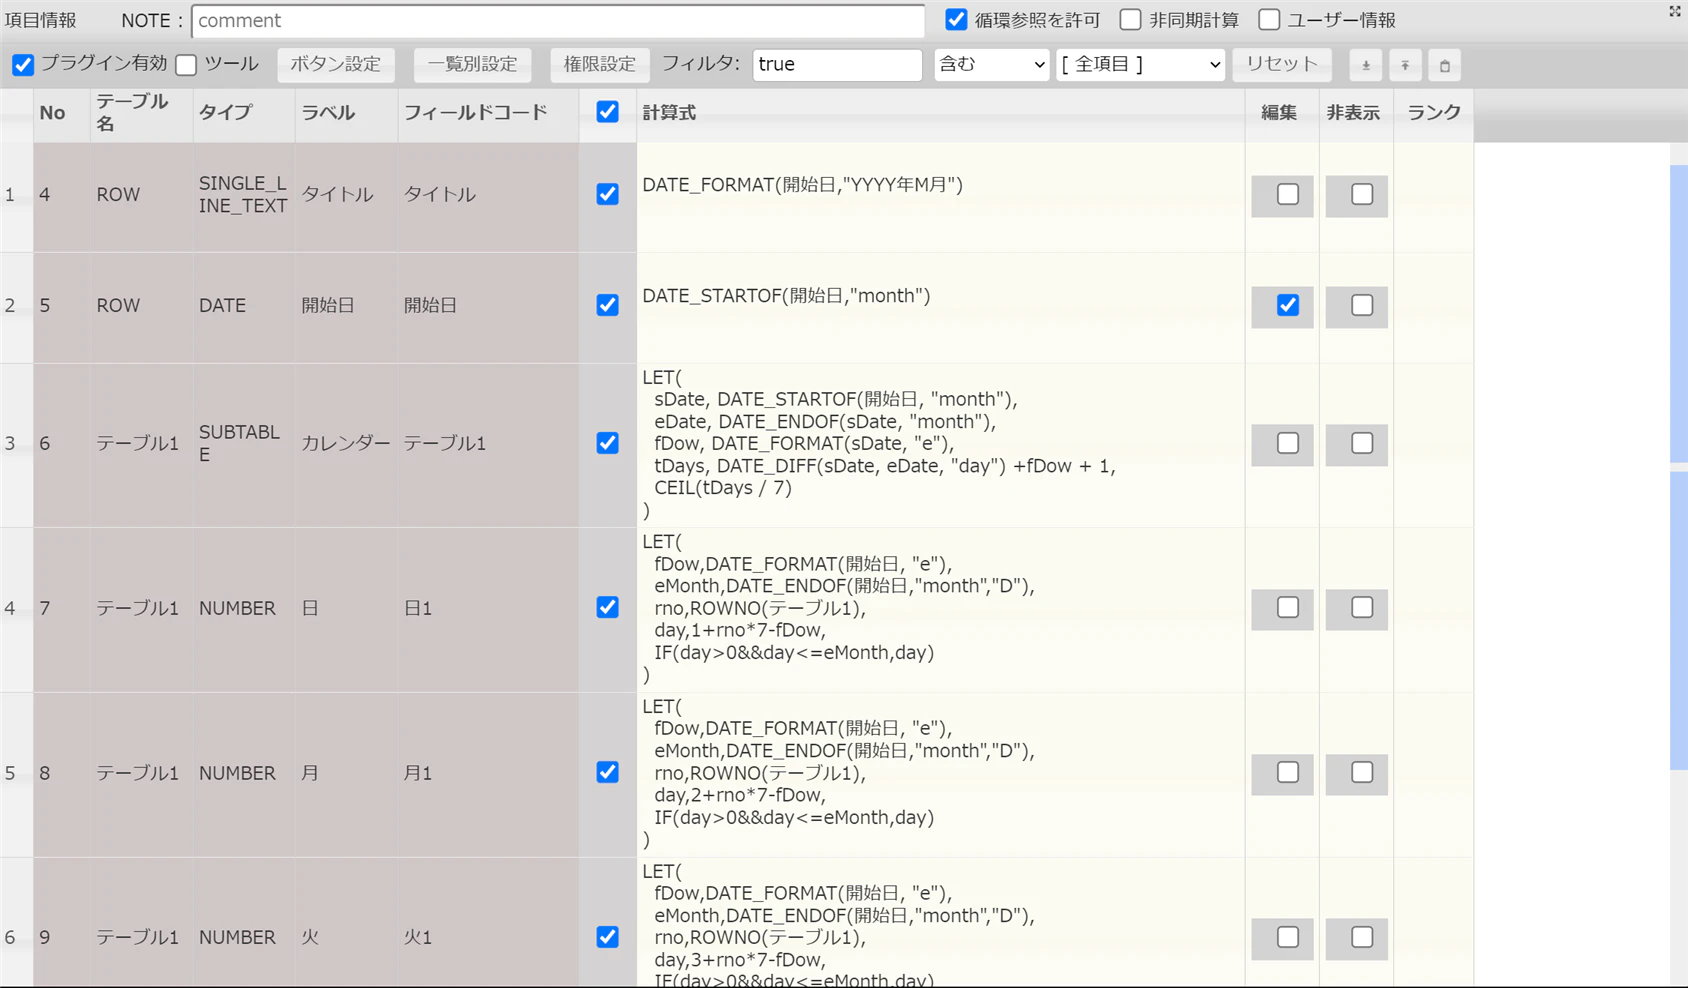Check the 非表示 checkbox for 月1 row
This screenshot has width=1688, height=988.
1362,773
